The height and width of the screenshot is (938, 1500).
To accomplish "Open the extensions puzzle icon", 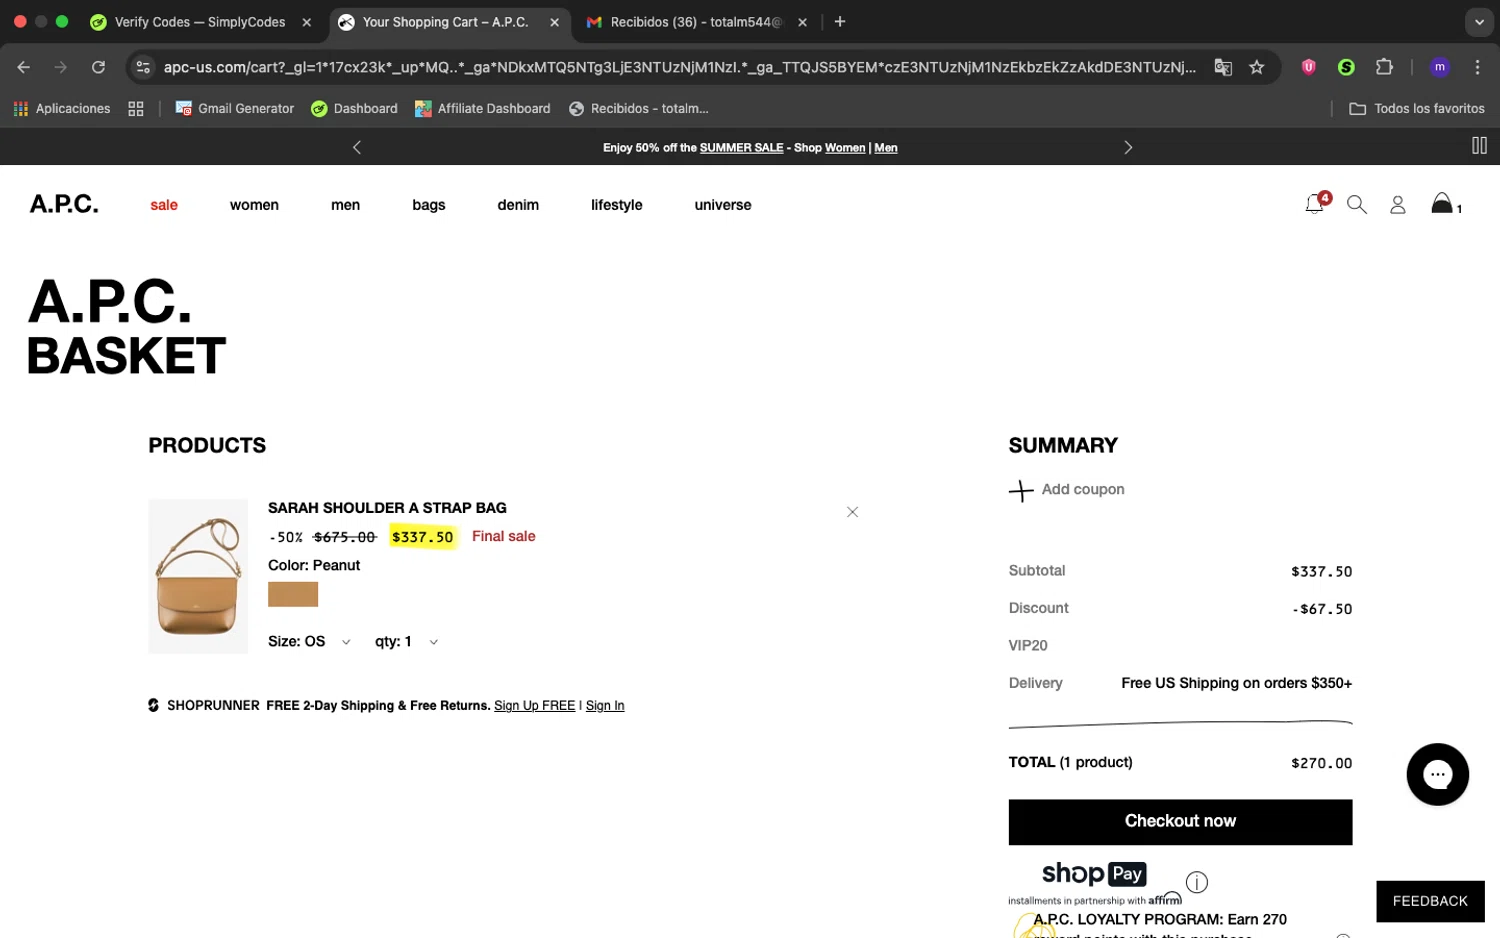I will [x=1384, y=67].
